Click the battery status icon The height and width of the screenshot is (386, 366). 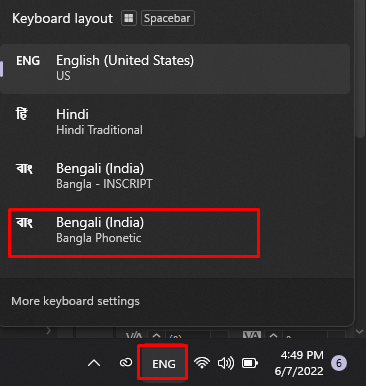point(250,363)
